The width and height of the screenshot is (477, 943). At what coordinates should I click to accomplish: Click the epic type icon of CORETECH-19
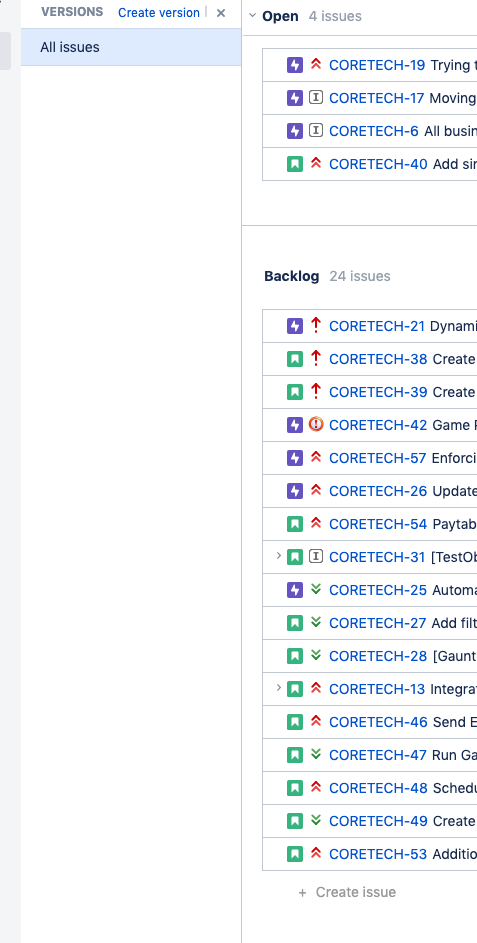click(x=295, y=65)
